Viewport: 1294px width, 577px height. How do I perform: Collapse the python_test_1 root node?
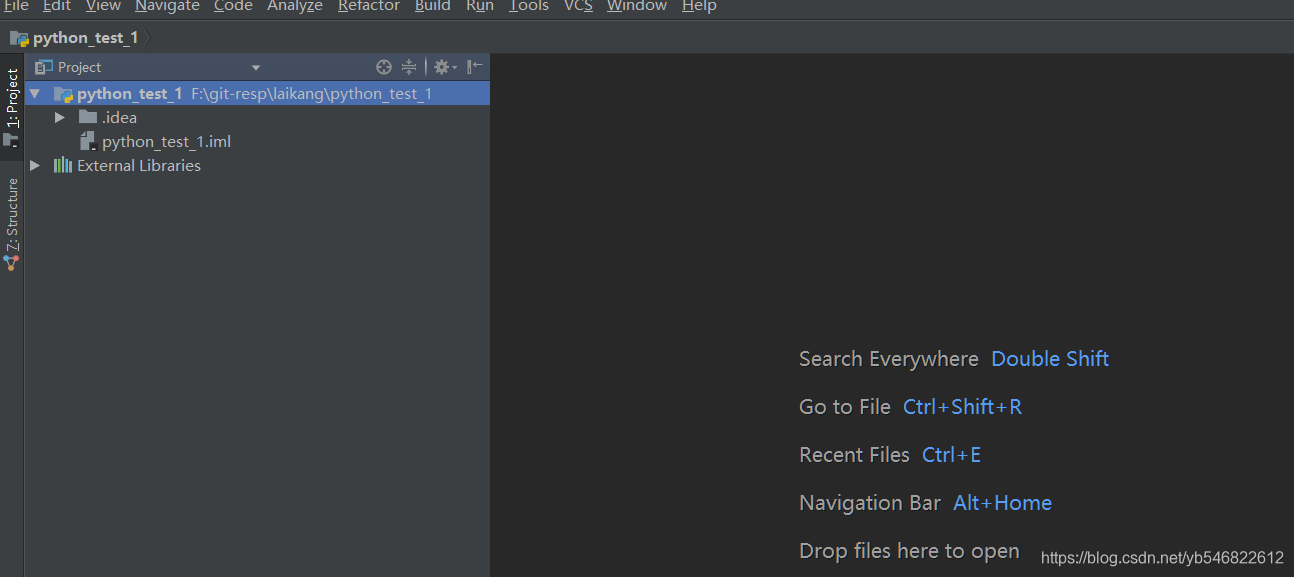click(x=35, y=94)
